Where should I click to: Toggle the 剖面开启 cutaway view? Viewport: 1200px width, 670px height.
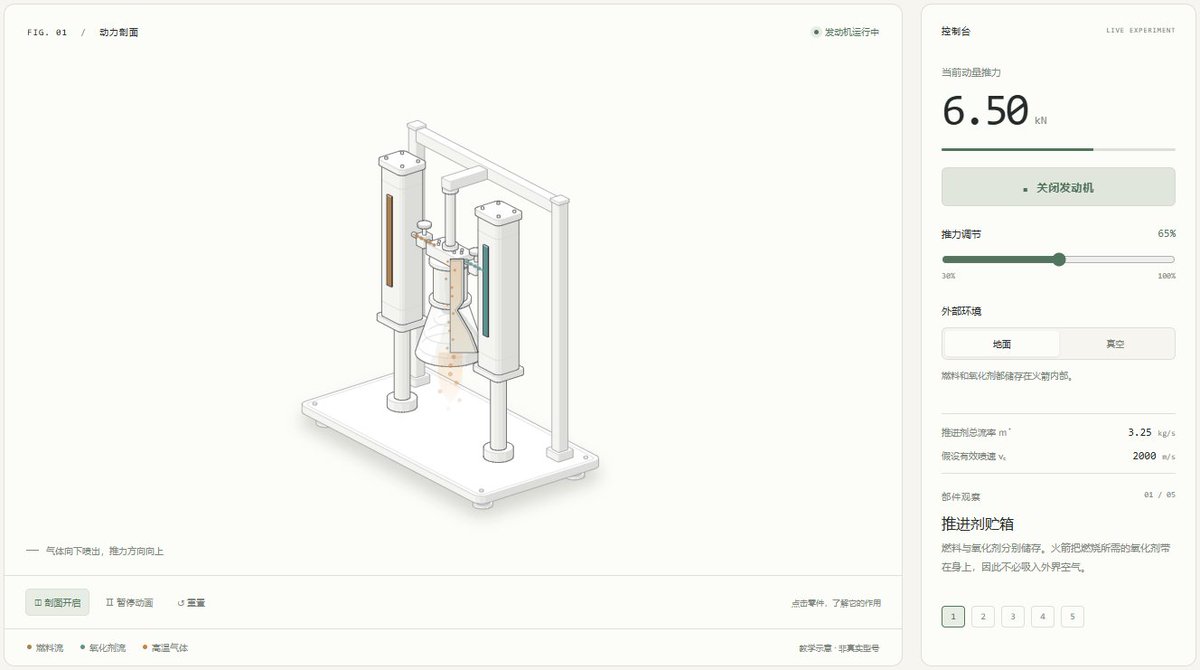point(57,602)
